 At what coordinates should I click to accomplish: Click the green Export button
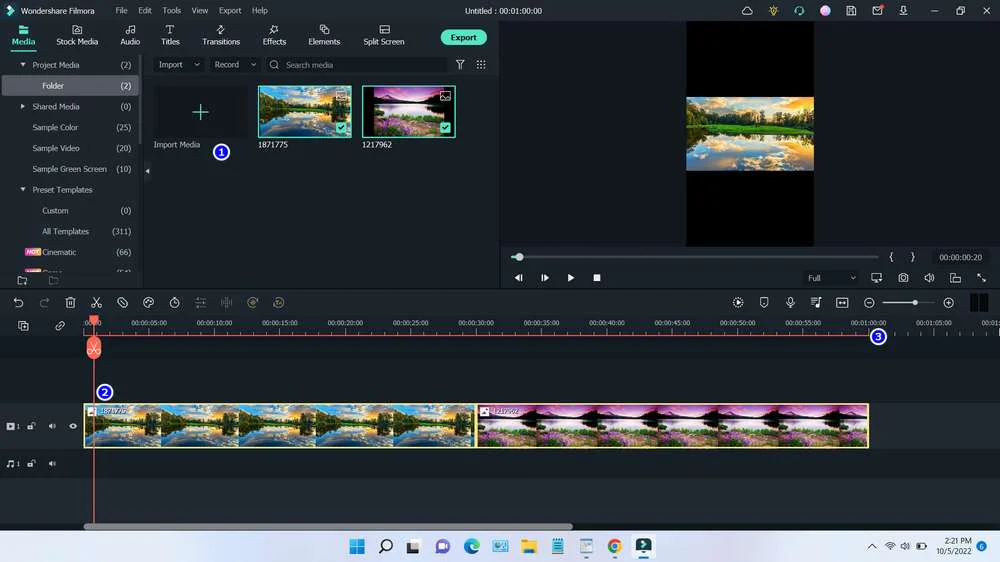point(464,37)
